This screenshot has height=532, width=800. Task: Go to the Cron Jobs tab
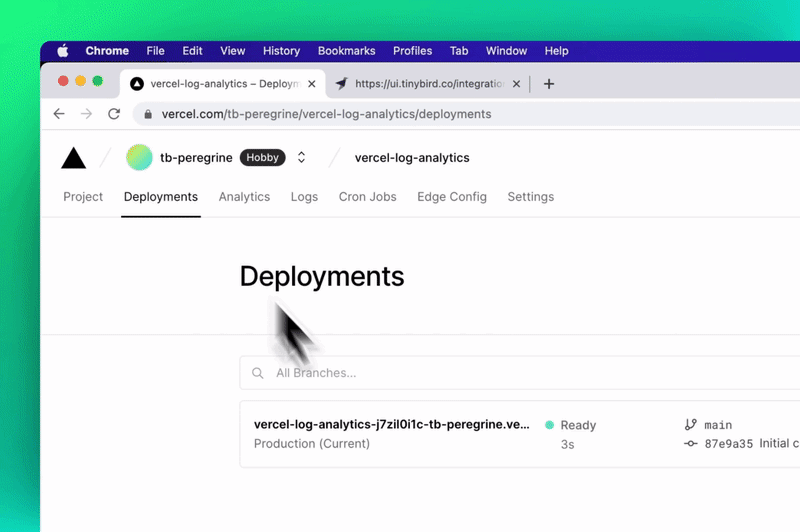pos(367,197)
